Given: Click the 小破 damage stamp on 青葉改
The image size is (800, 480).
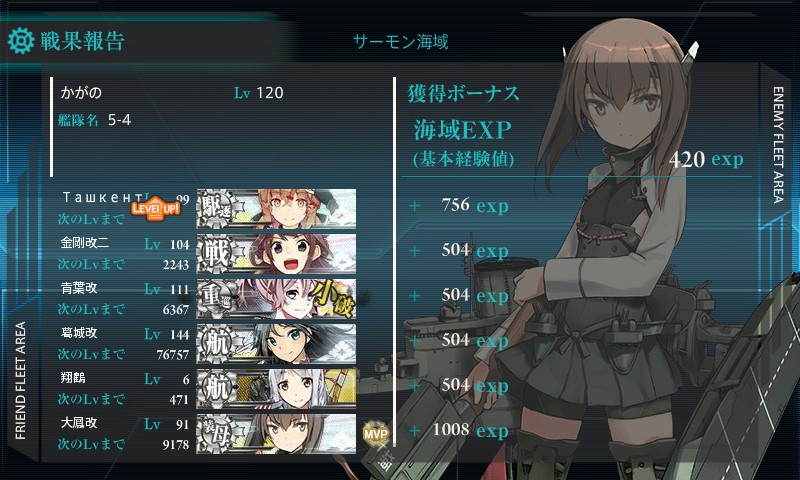Looking at the screenshot, I should coord(332,299).
